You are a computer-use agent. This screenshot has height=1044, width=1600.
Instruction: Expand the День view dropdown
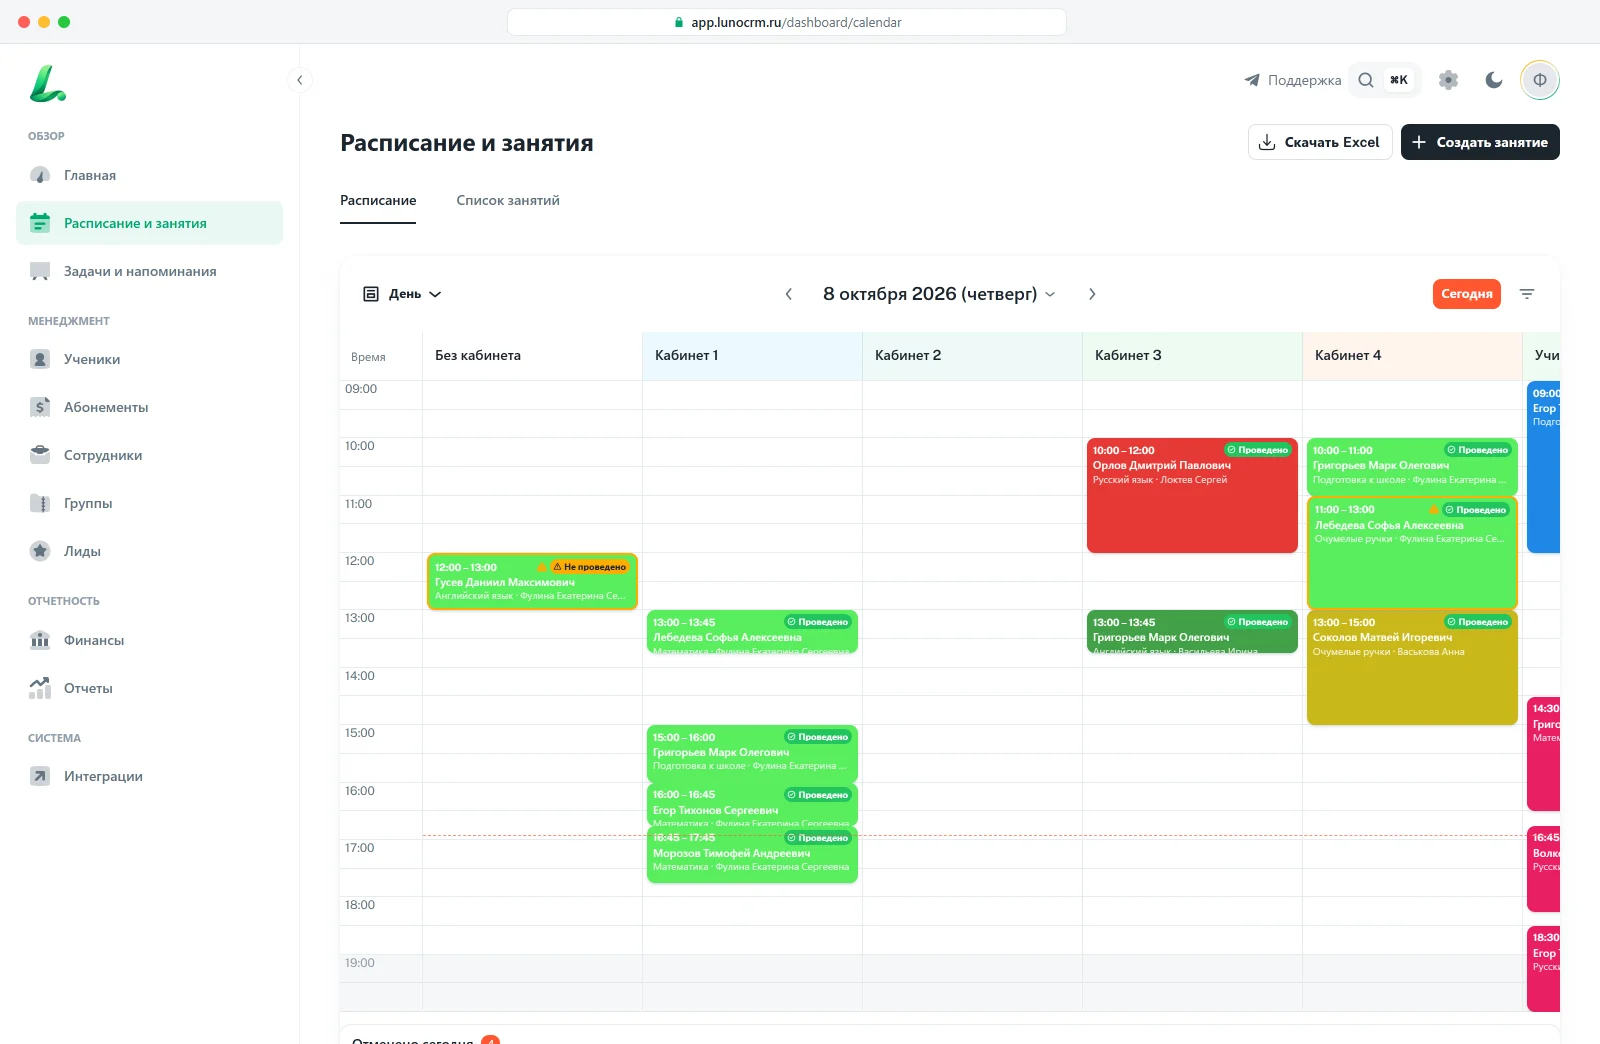point(402,294)
